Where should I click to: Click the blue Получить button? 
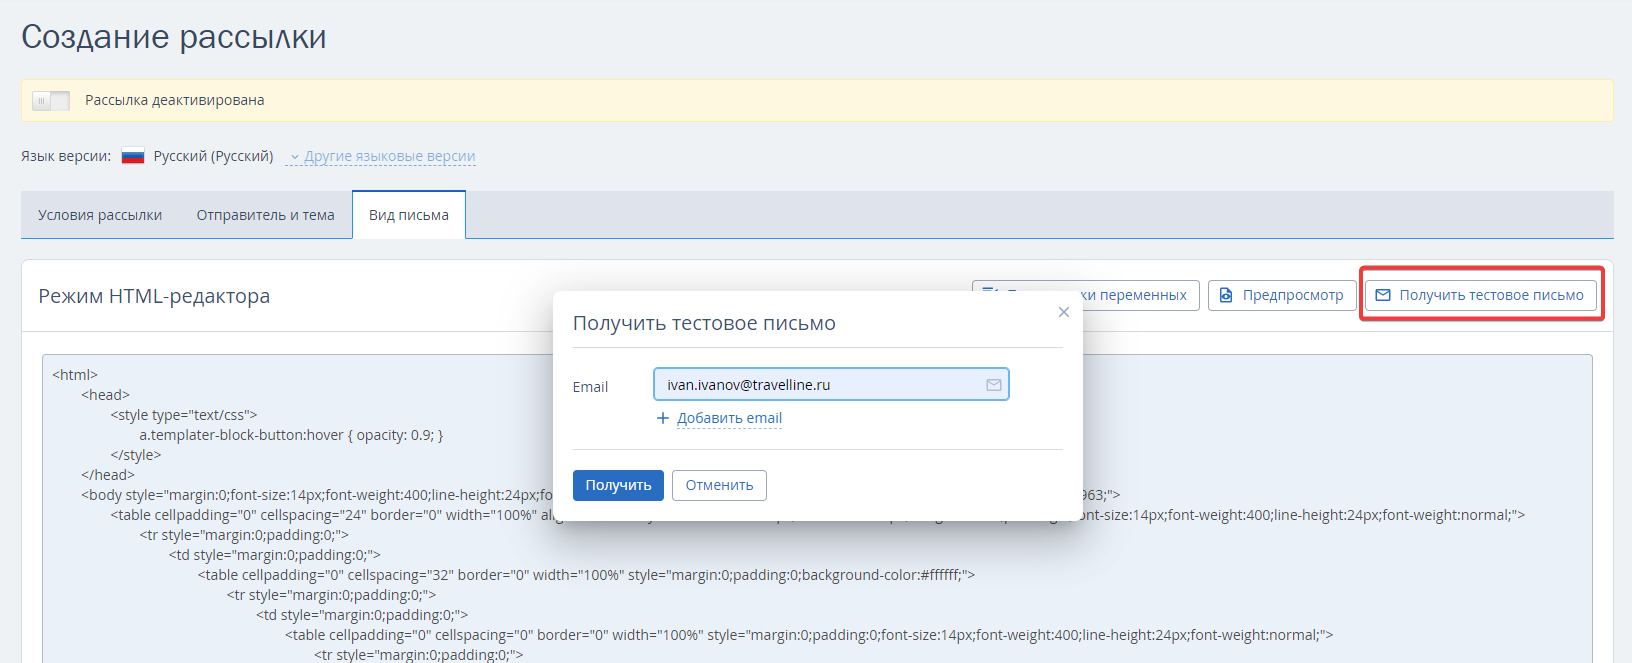pyautogui.click(x=618, y=485)
